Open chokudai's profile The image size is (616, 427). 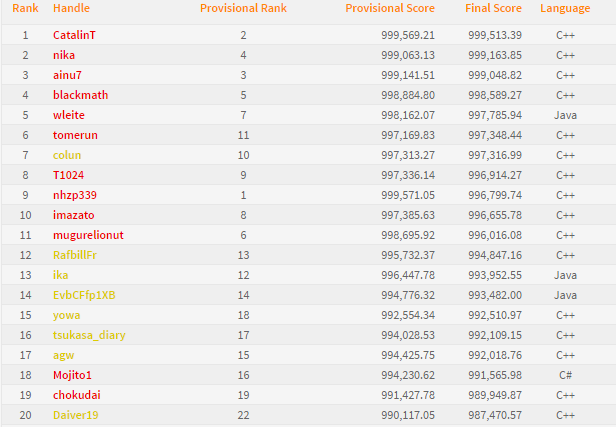tap(76, 395)
